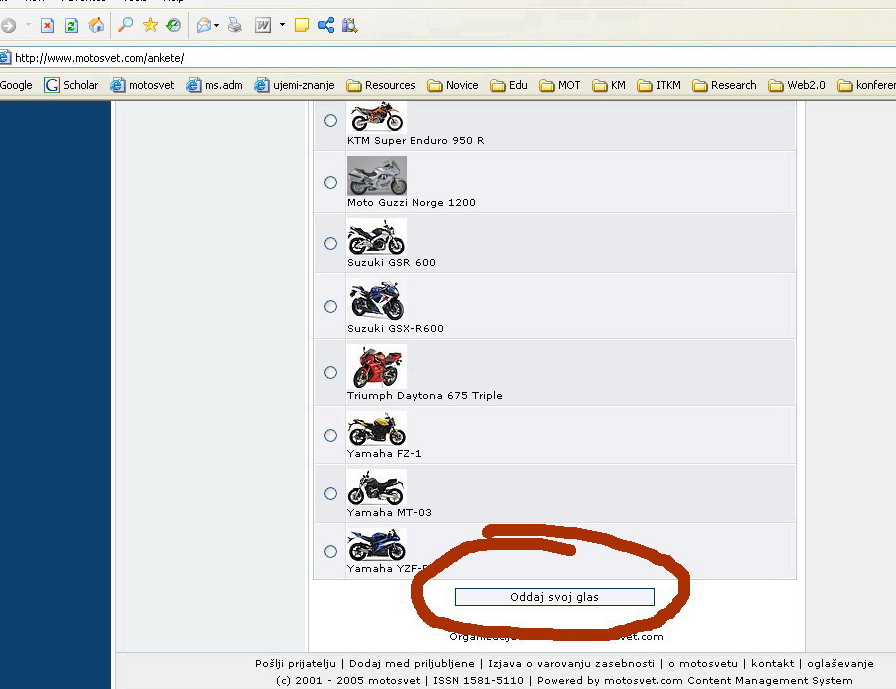Open the motosvet bookmark in Links bar
Screen dimensions: 896x689
coord(142,85)
